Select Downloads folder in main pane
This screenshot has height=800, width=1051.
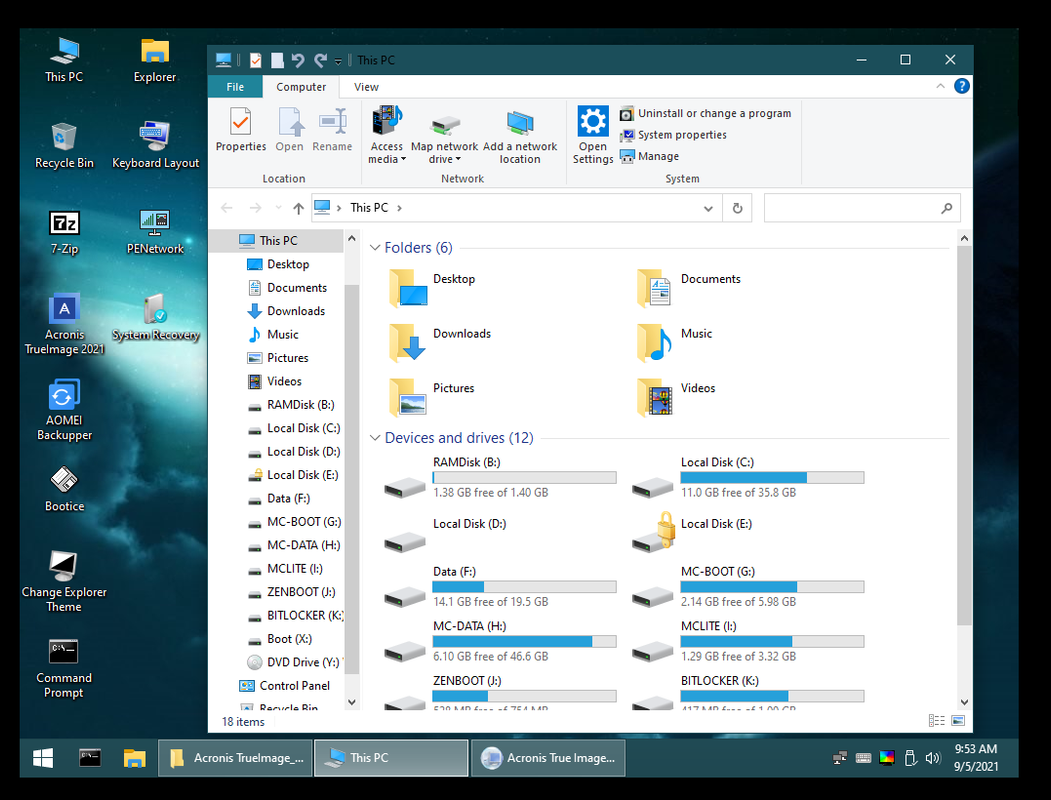coord(440,342)
